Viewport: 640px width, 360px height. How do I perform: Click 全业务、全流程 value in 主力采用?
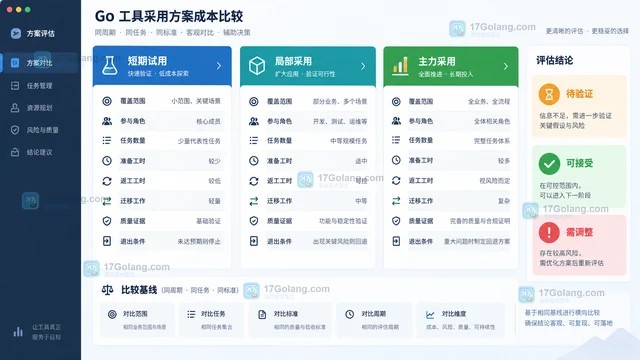(489, 101)
